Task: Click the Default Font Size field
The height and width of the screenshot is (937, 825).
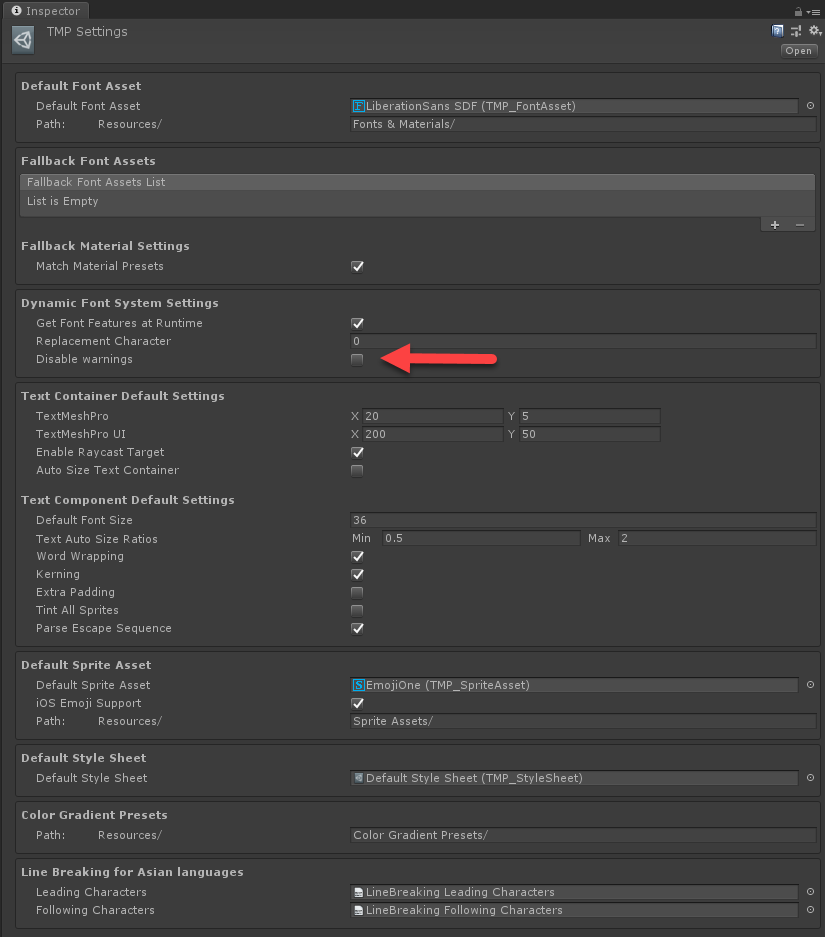Action: (583, 520)
